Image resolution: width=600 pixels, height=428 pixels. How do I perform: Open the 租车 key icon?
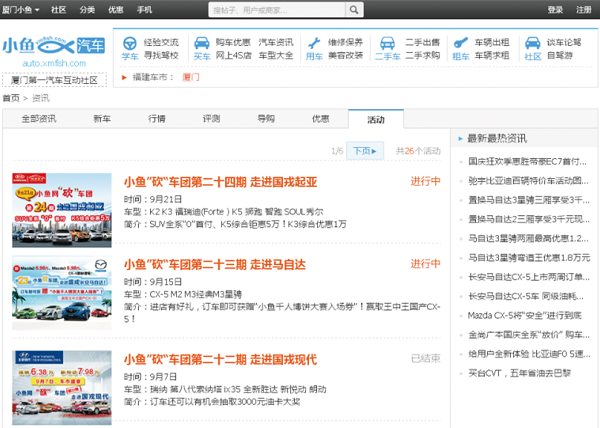460,43
